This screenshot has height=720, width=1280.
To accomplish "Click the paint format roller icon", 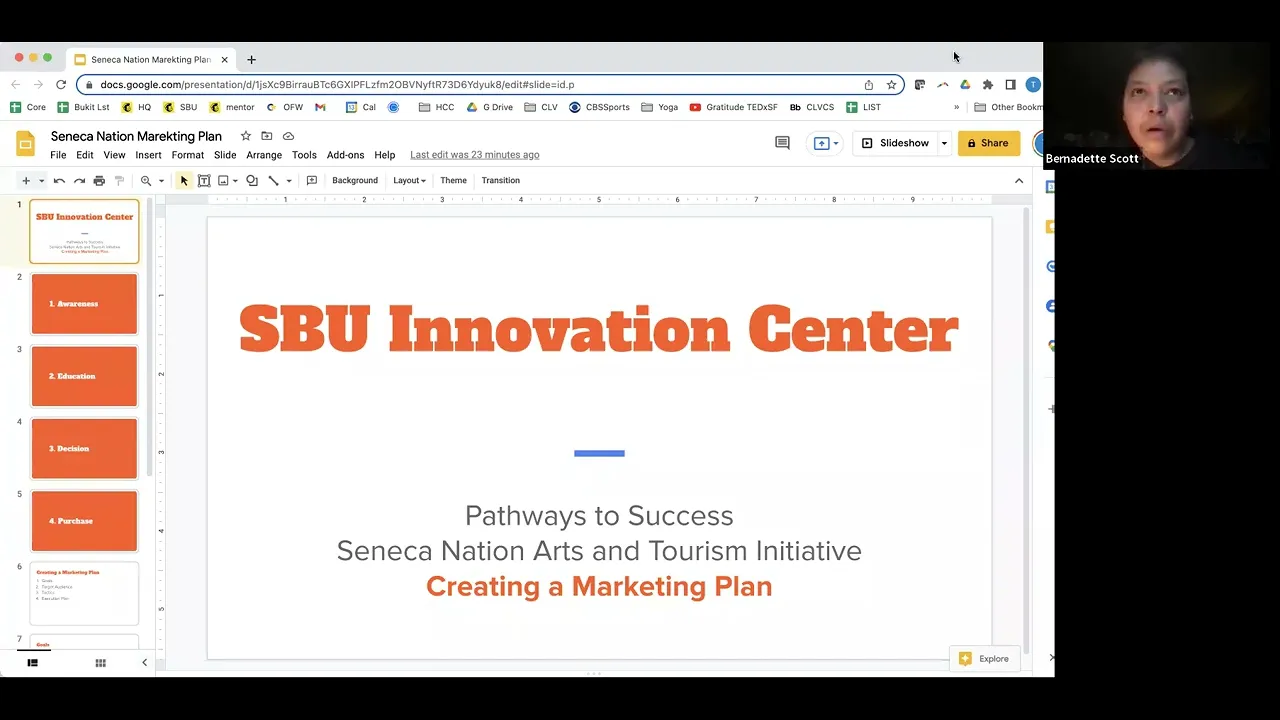I will [x=119, y=181].
